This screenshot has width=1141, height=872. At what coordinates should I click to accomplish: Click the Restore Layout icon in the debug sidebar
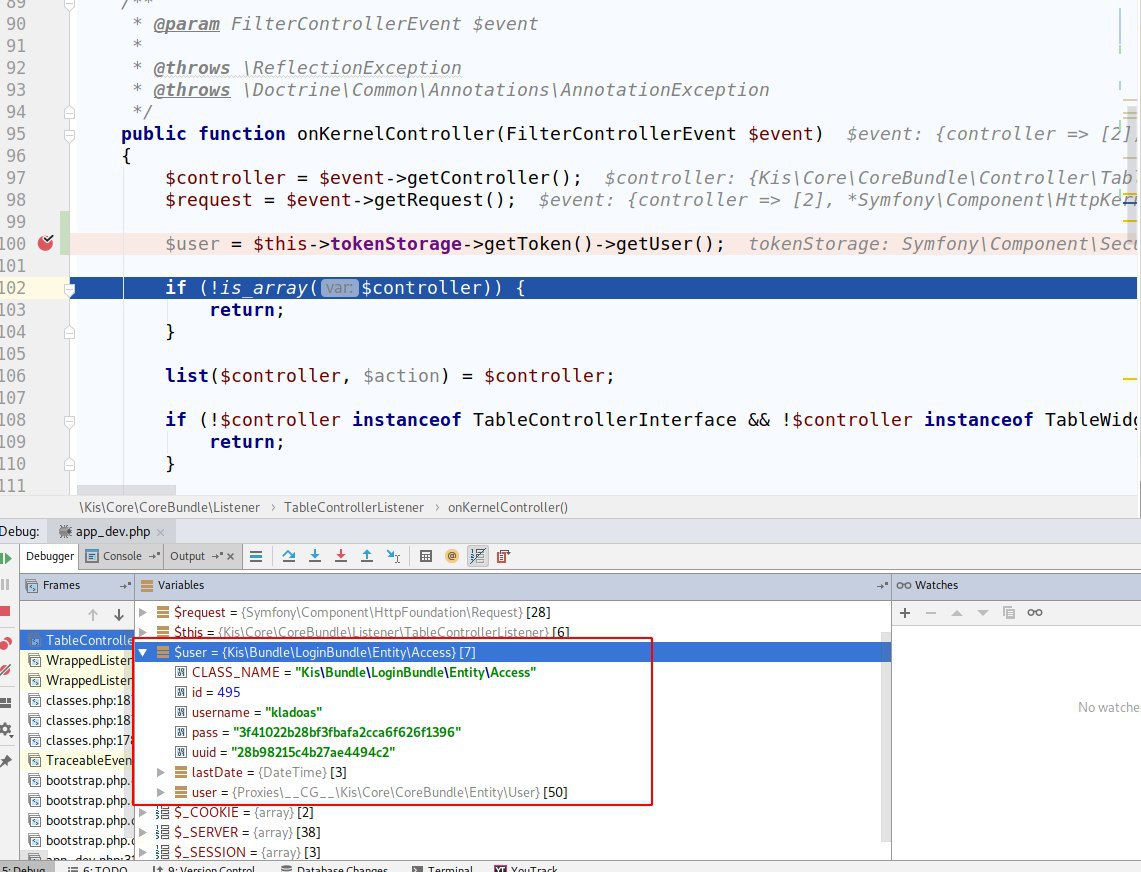tap(5, 702)
